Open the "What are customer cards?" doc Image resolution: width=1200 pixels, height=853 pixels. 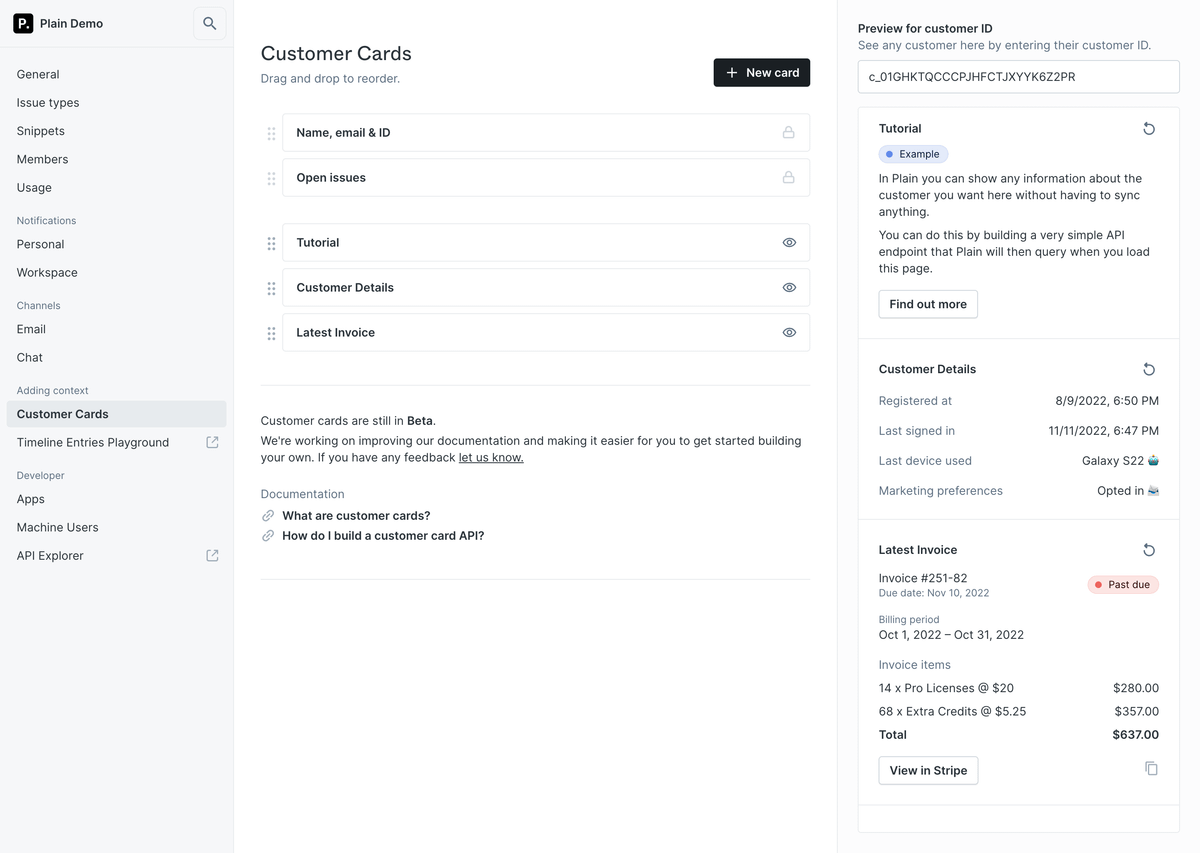[356, 516]
